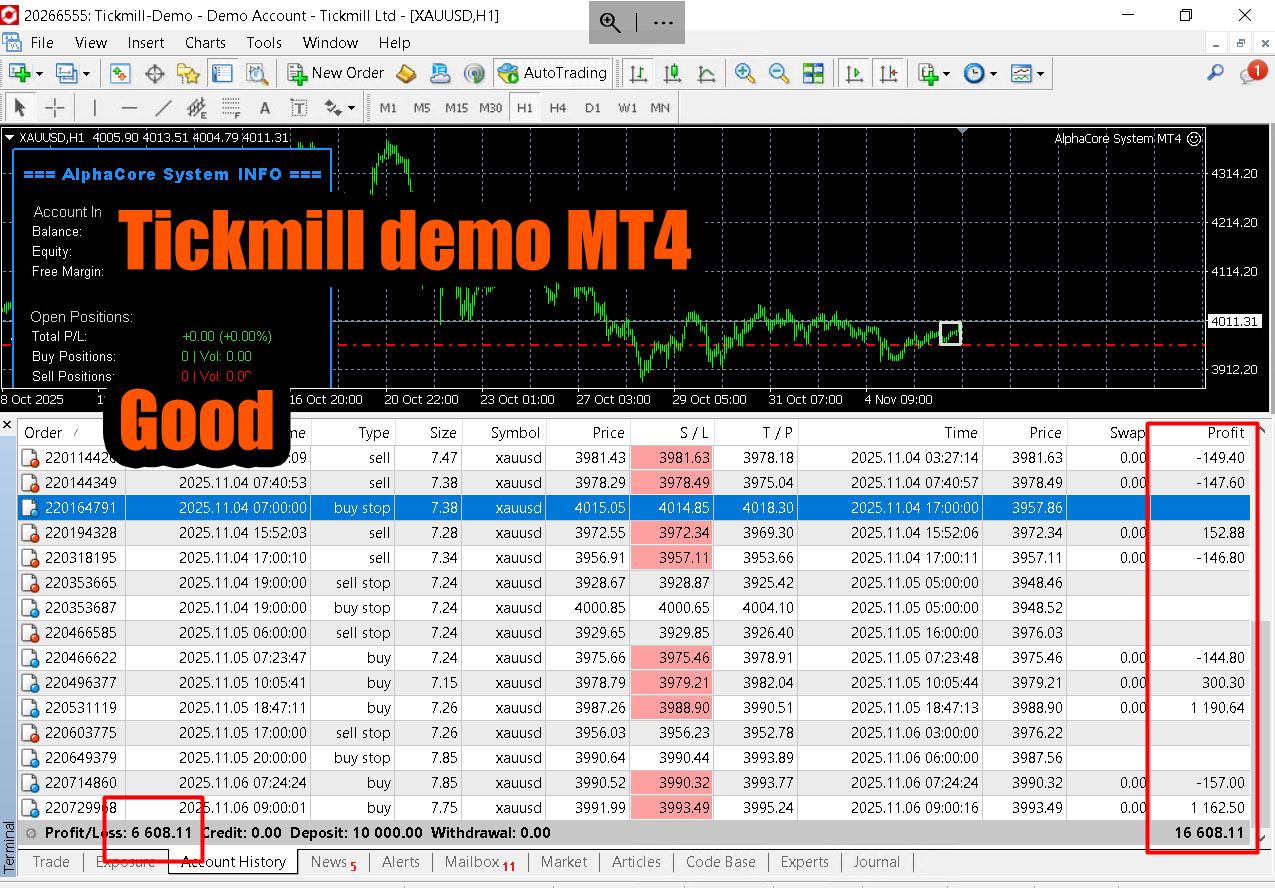
Task: Toggle the Market Watch window icon
Action: [x=120, y=73]
